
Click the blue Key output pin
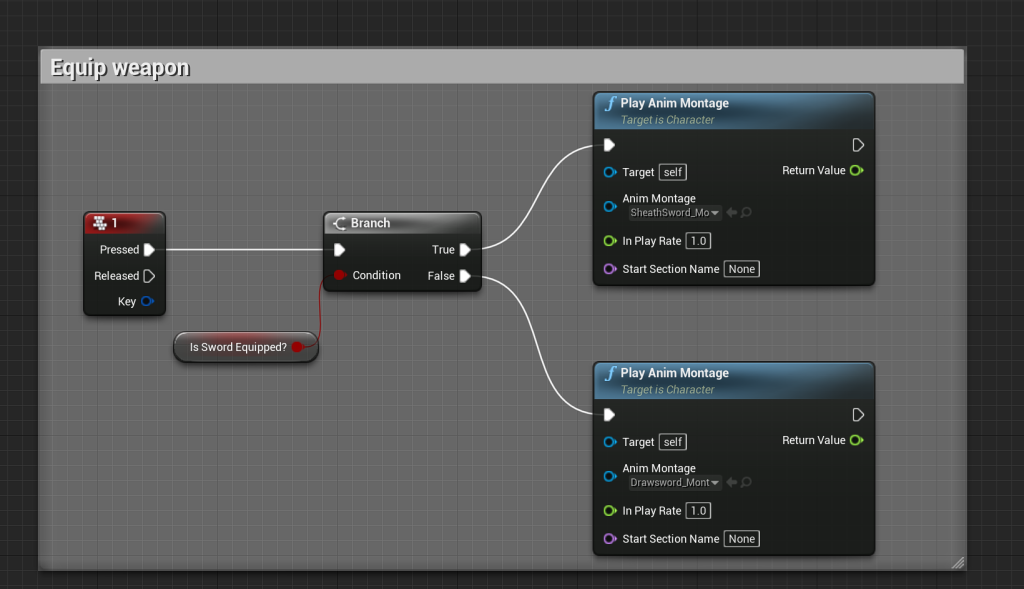click(x=147, y=301)
